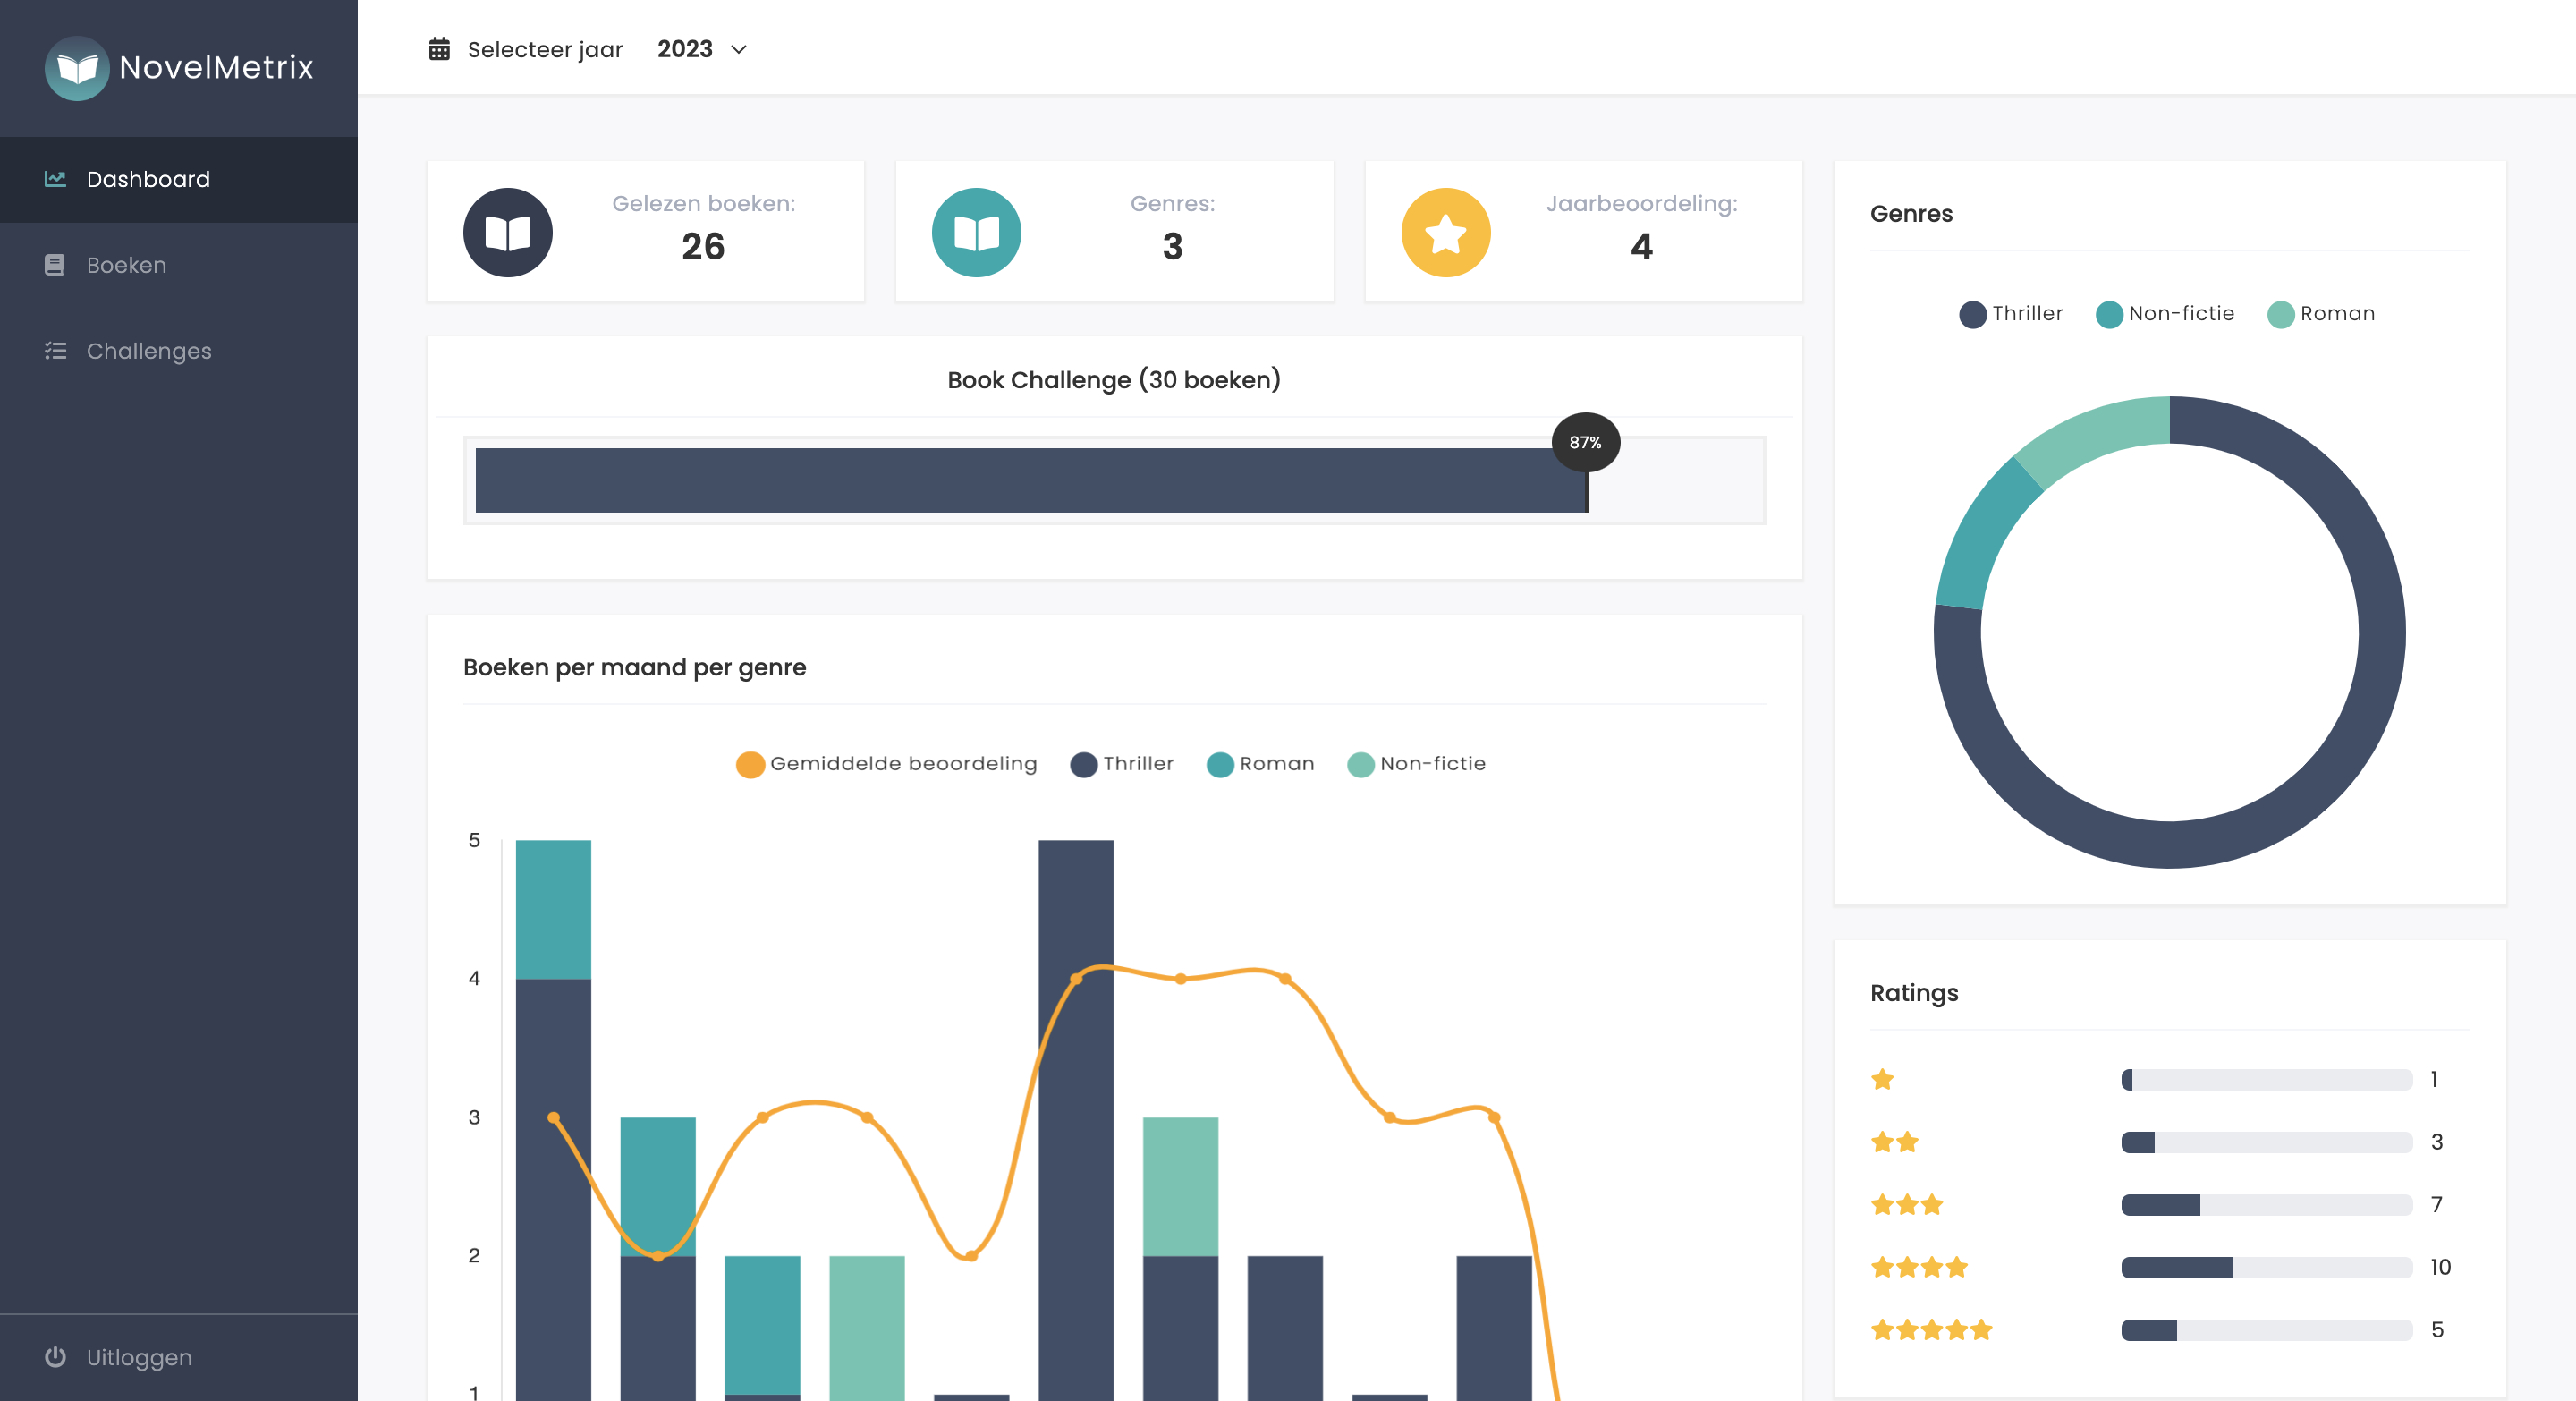
Task: Toggle Roman in Genres donut legend
Action: tap(2321, 314)
